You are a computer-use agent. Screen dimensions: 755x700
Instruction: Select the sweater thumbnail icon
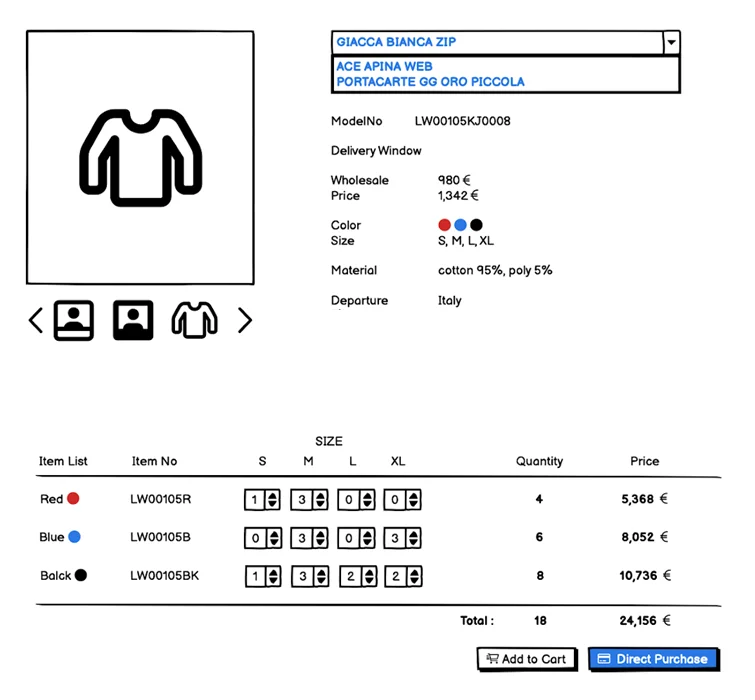pyautogui.click(x=194, y=321)
